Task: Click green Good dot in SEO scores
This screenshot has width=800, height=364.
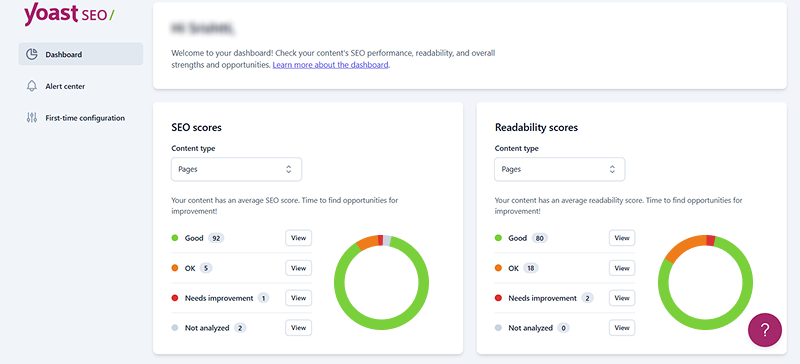Action: coord(174,238)
